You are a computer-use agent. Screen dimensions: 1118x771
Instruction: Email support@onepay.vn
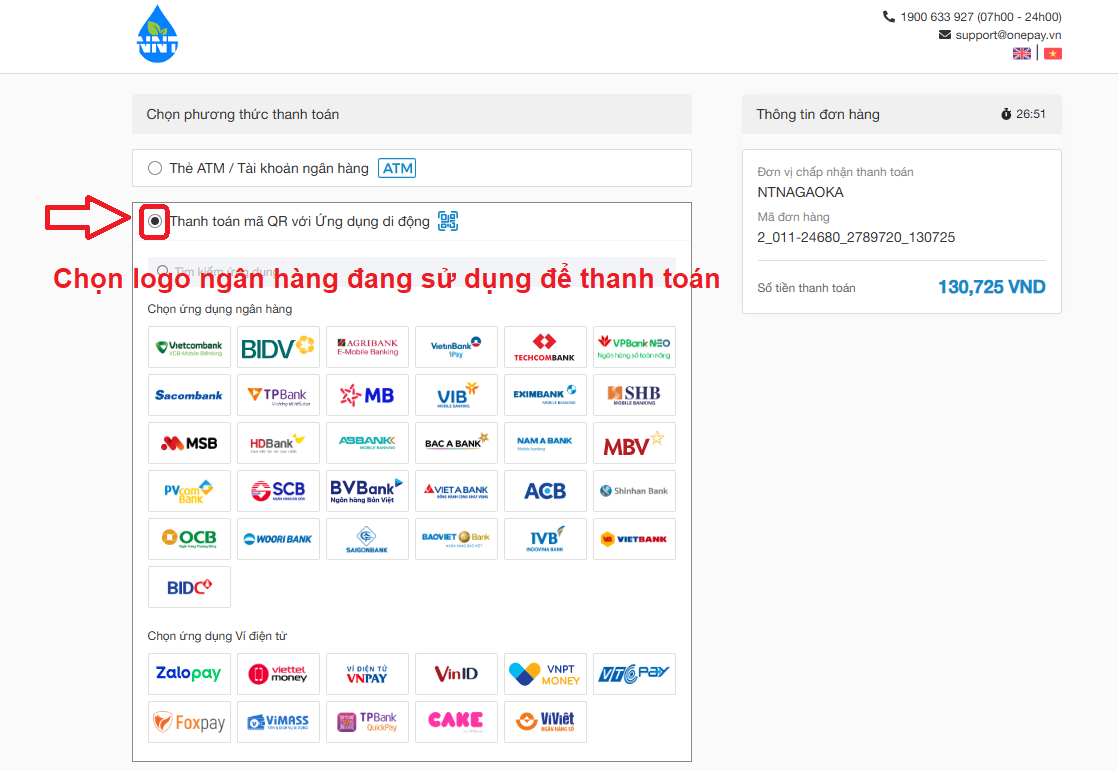(x=1007, y=35)
